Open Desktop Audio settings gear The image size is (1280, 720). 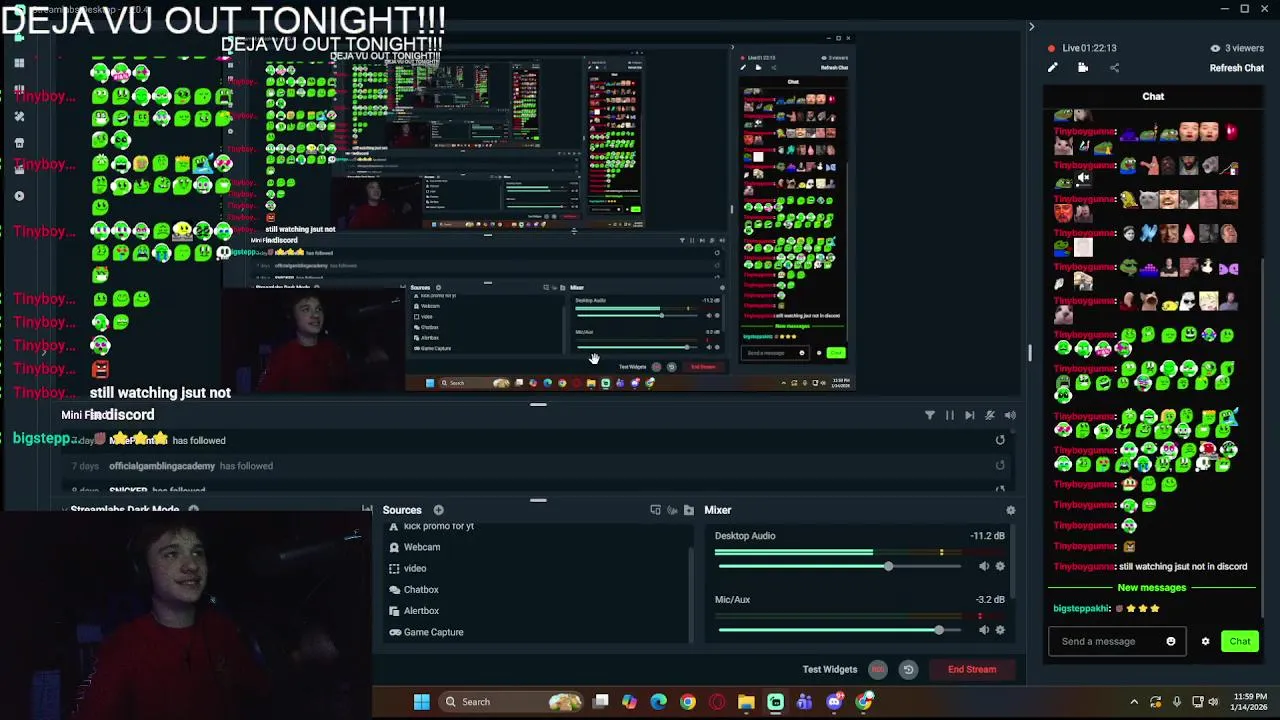coord(1000,566)
